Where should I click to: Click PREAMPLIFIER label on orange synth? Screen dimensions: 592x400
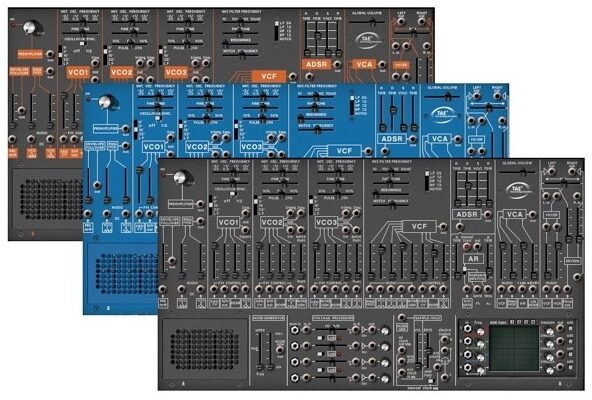[x=30, y=54]
